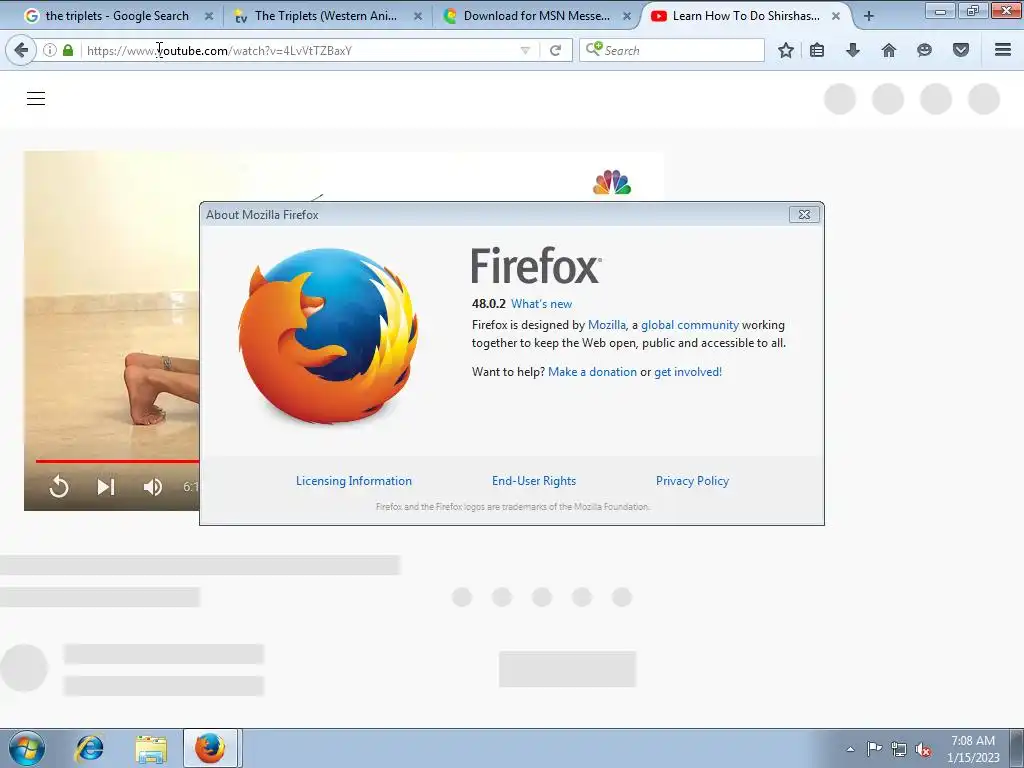Click the search engine magnifier icon
1024x768 pixels.
(594, 50)
